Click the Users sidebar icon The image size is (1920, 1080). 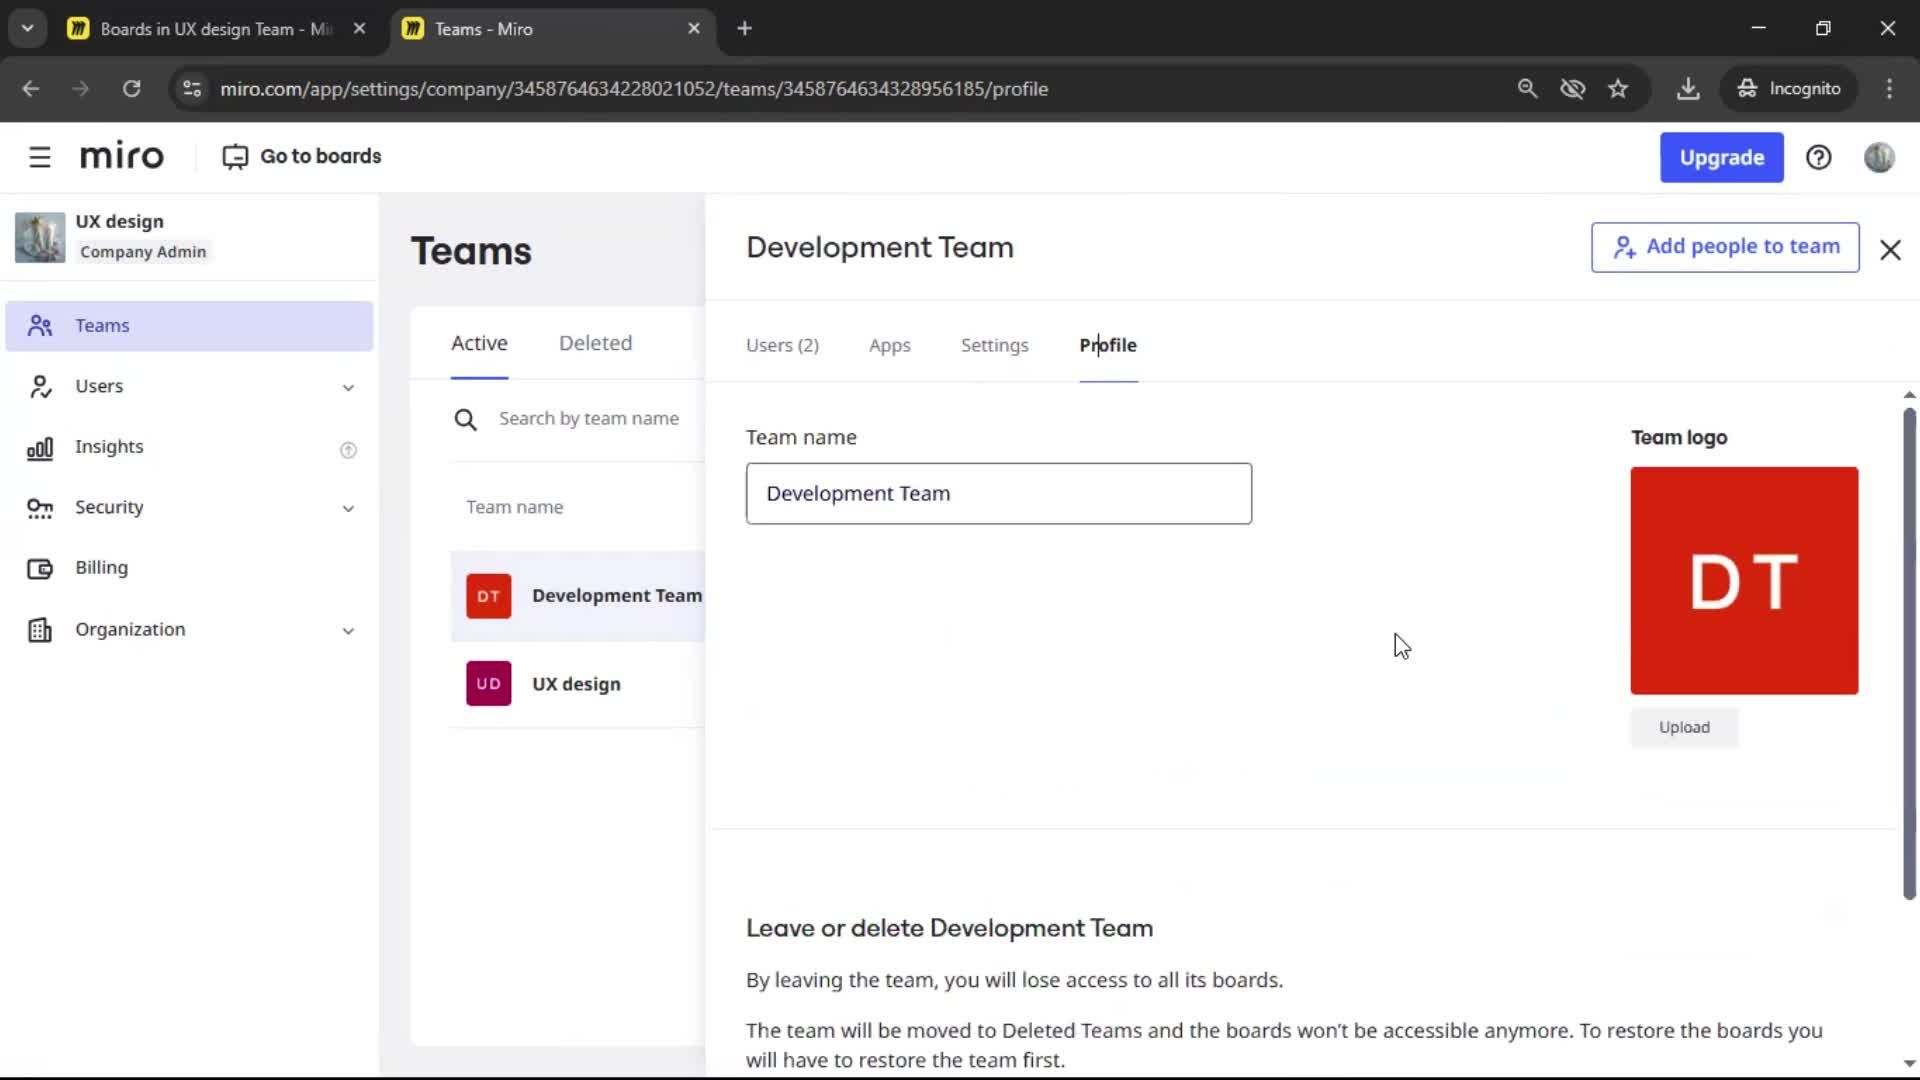click(x=40, y=386)
